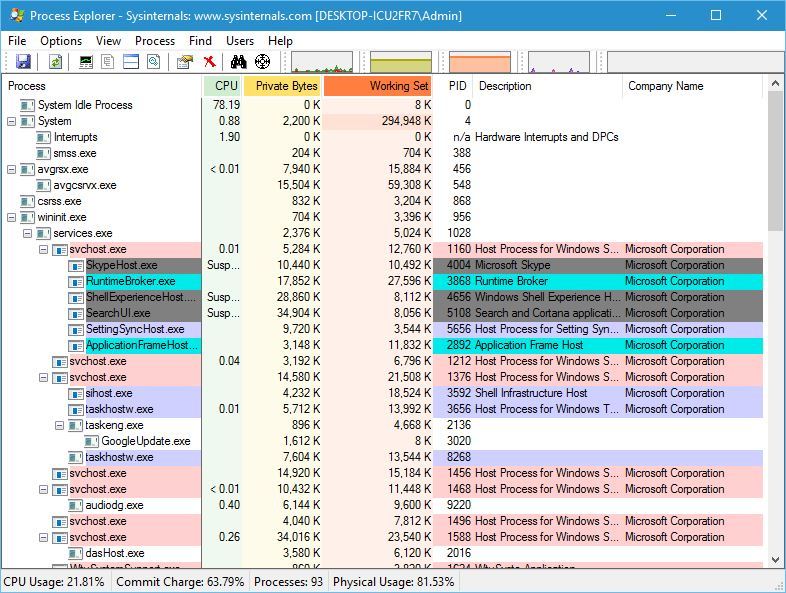Sort by the Description column header

pos(548,86)
